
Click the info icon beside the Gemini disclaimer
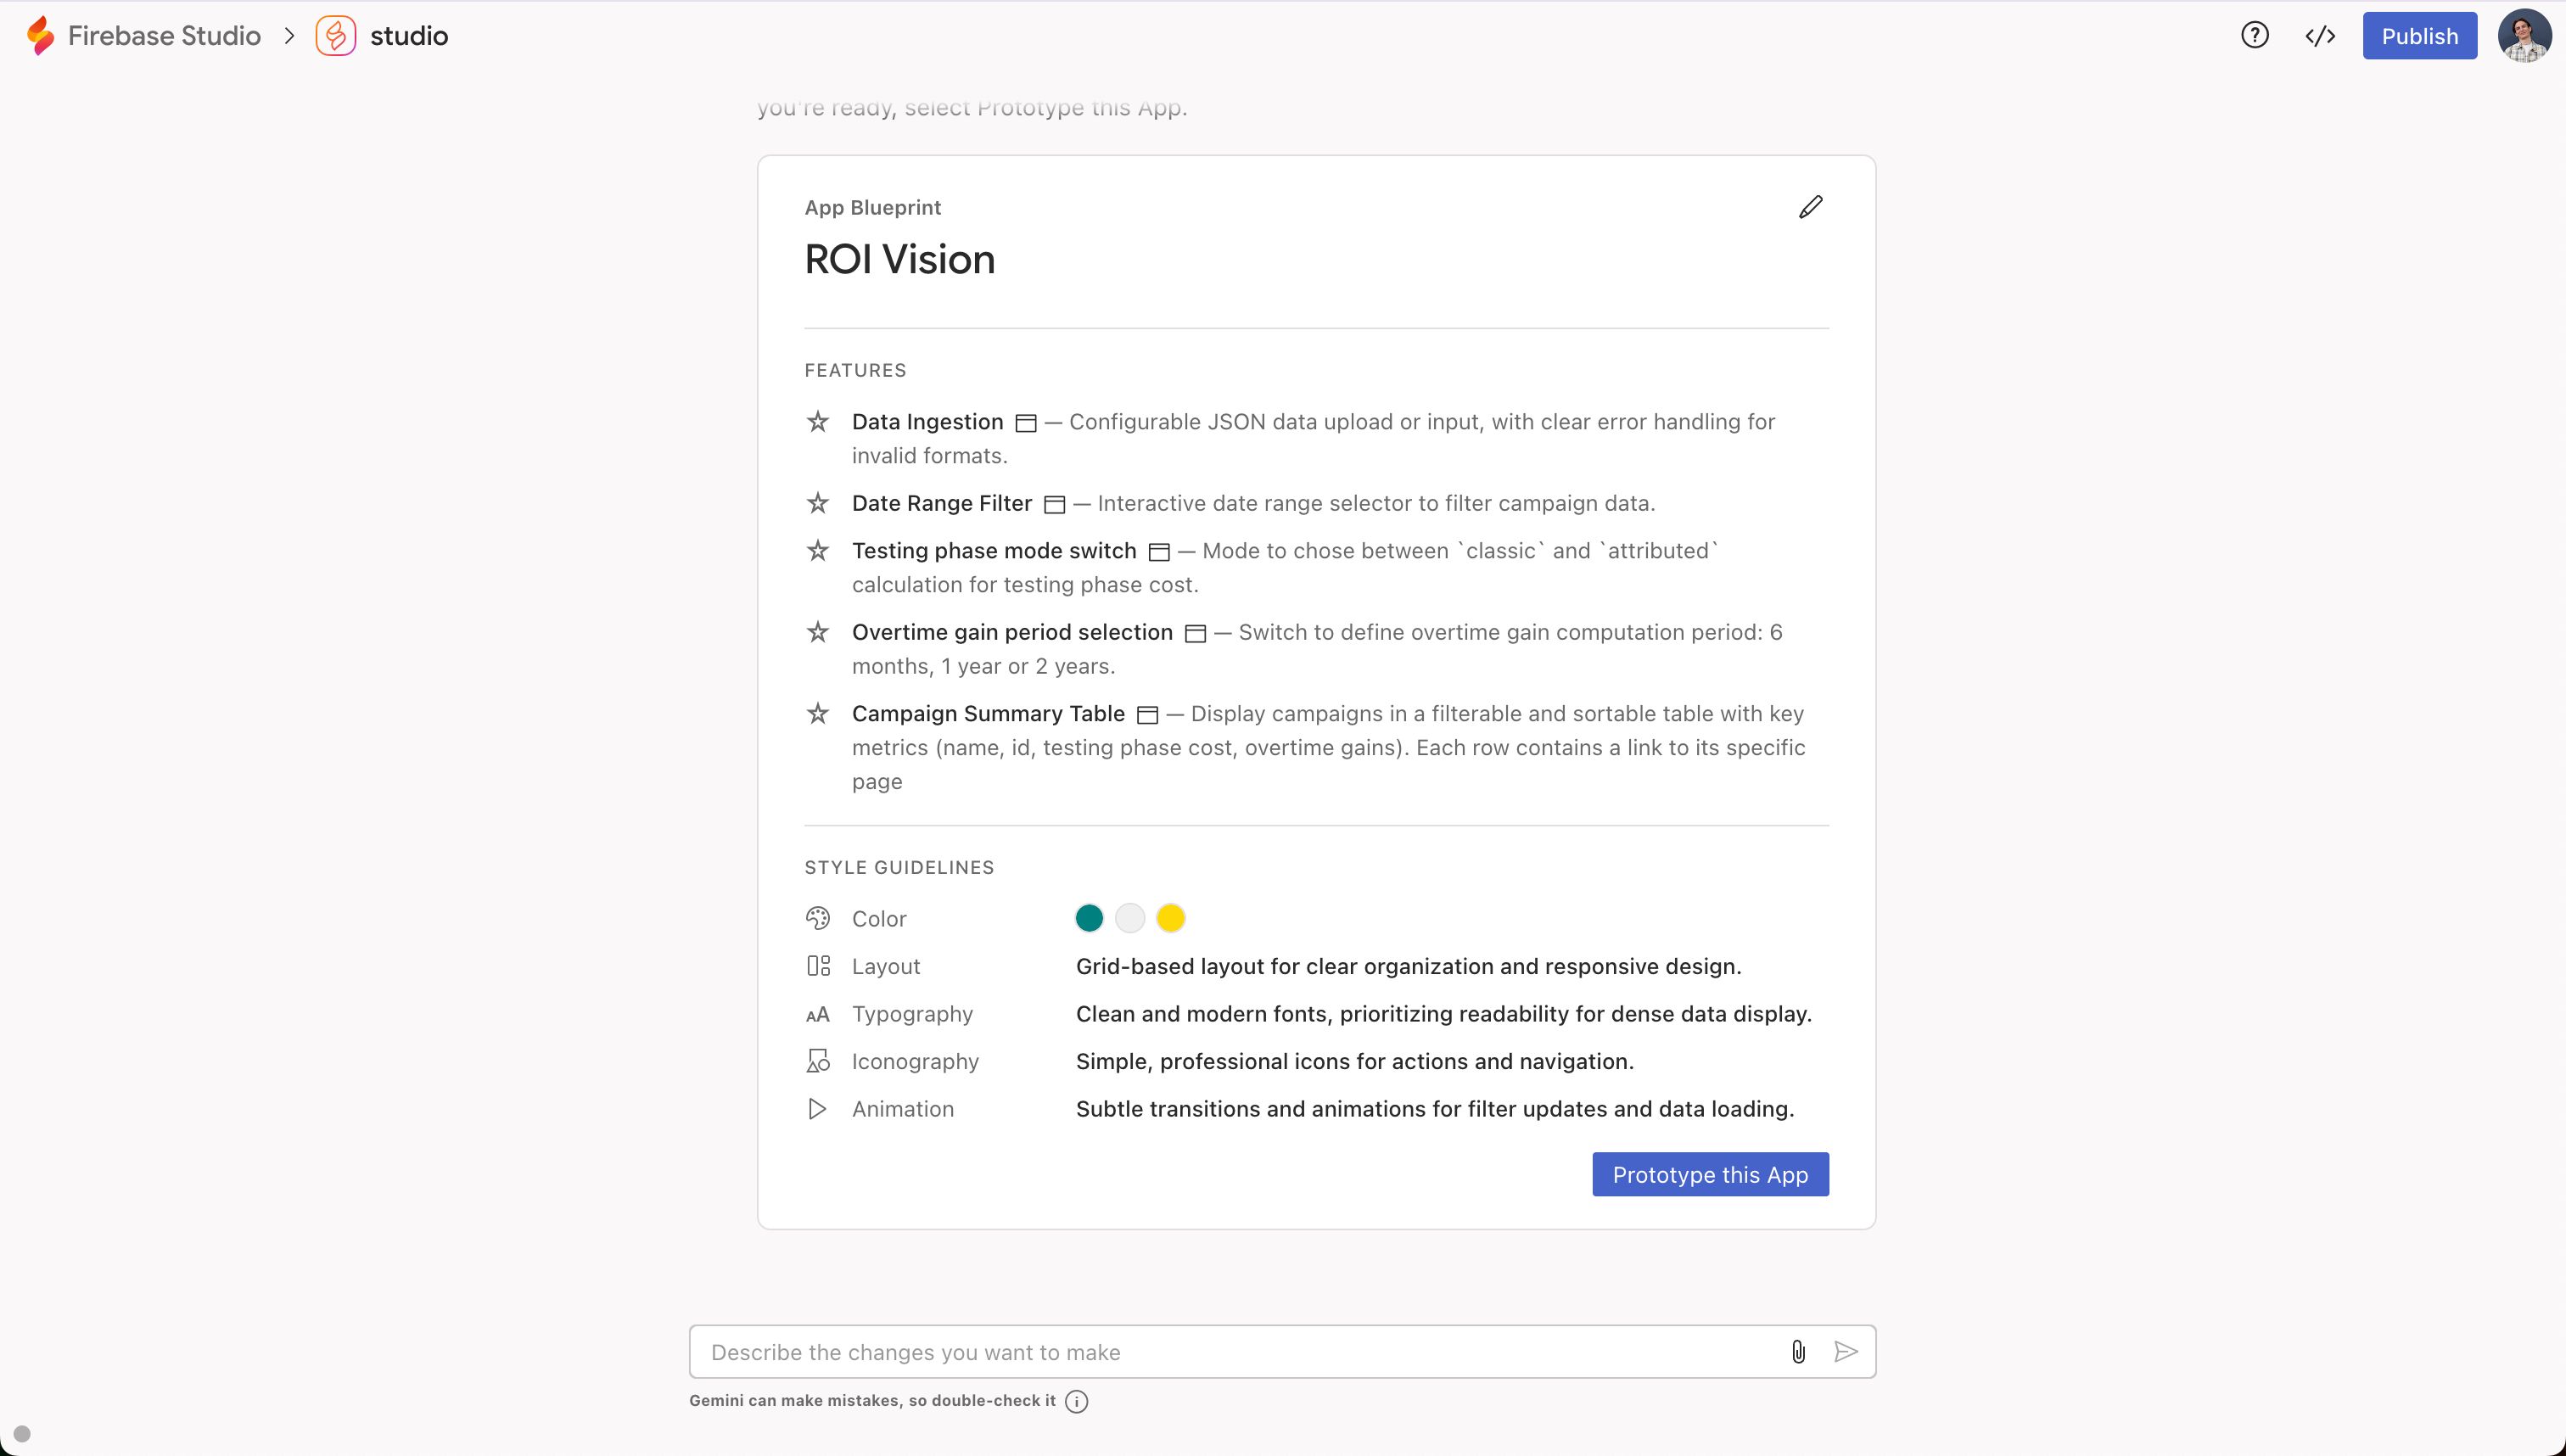(1077, 1401)
